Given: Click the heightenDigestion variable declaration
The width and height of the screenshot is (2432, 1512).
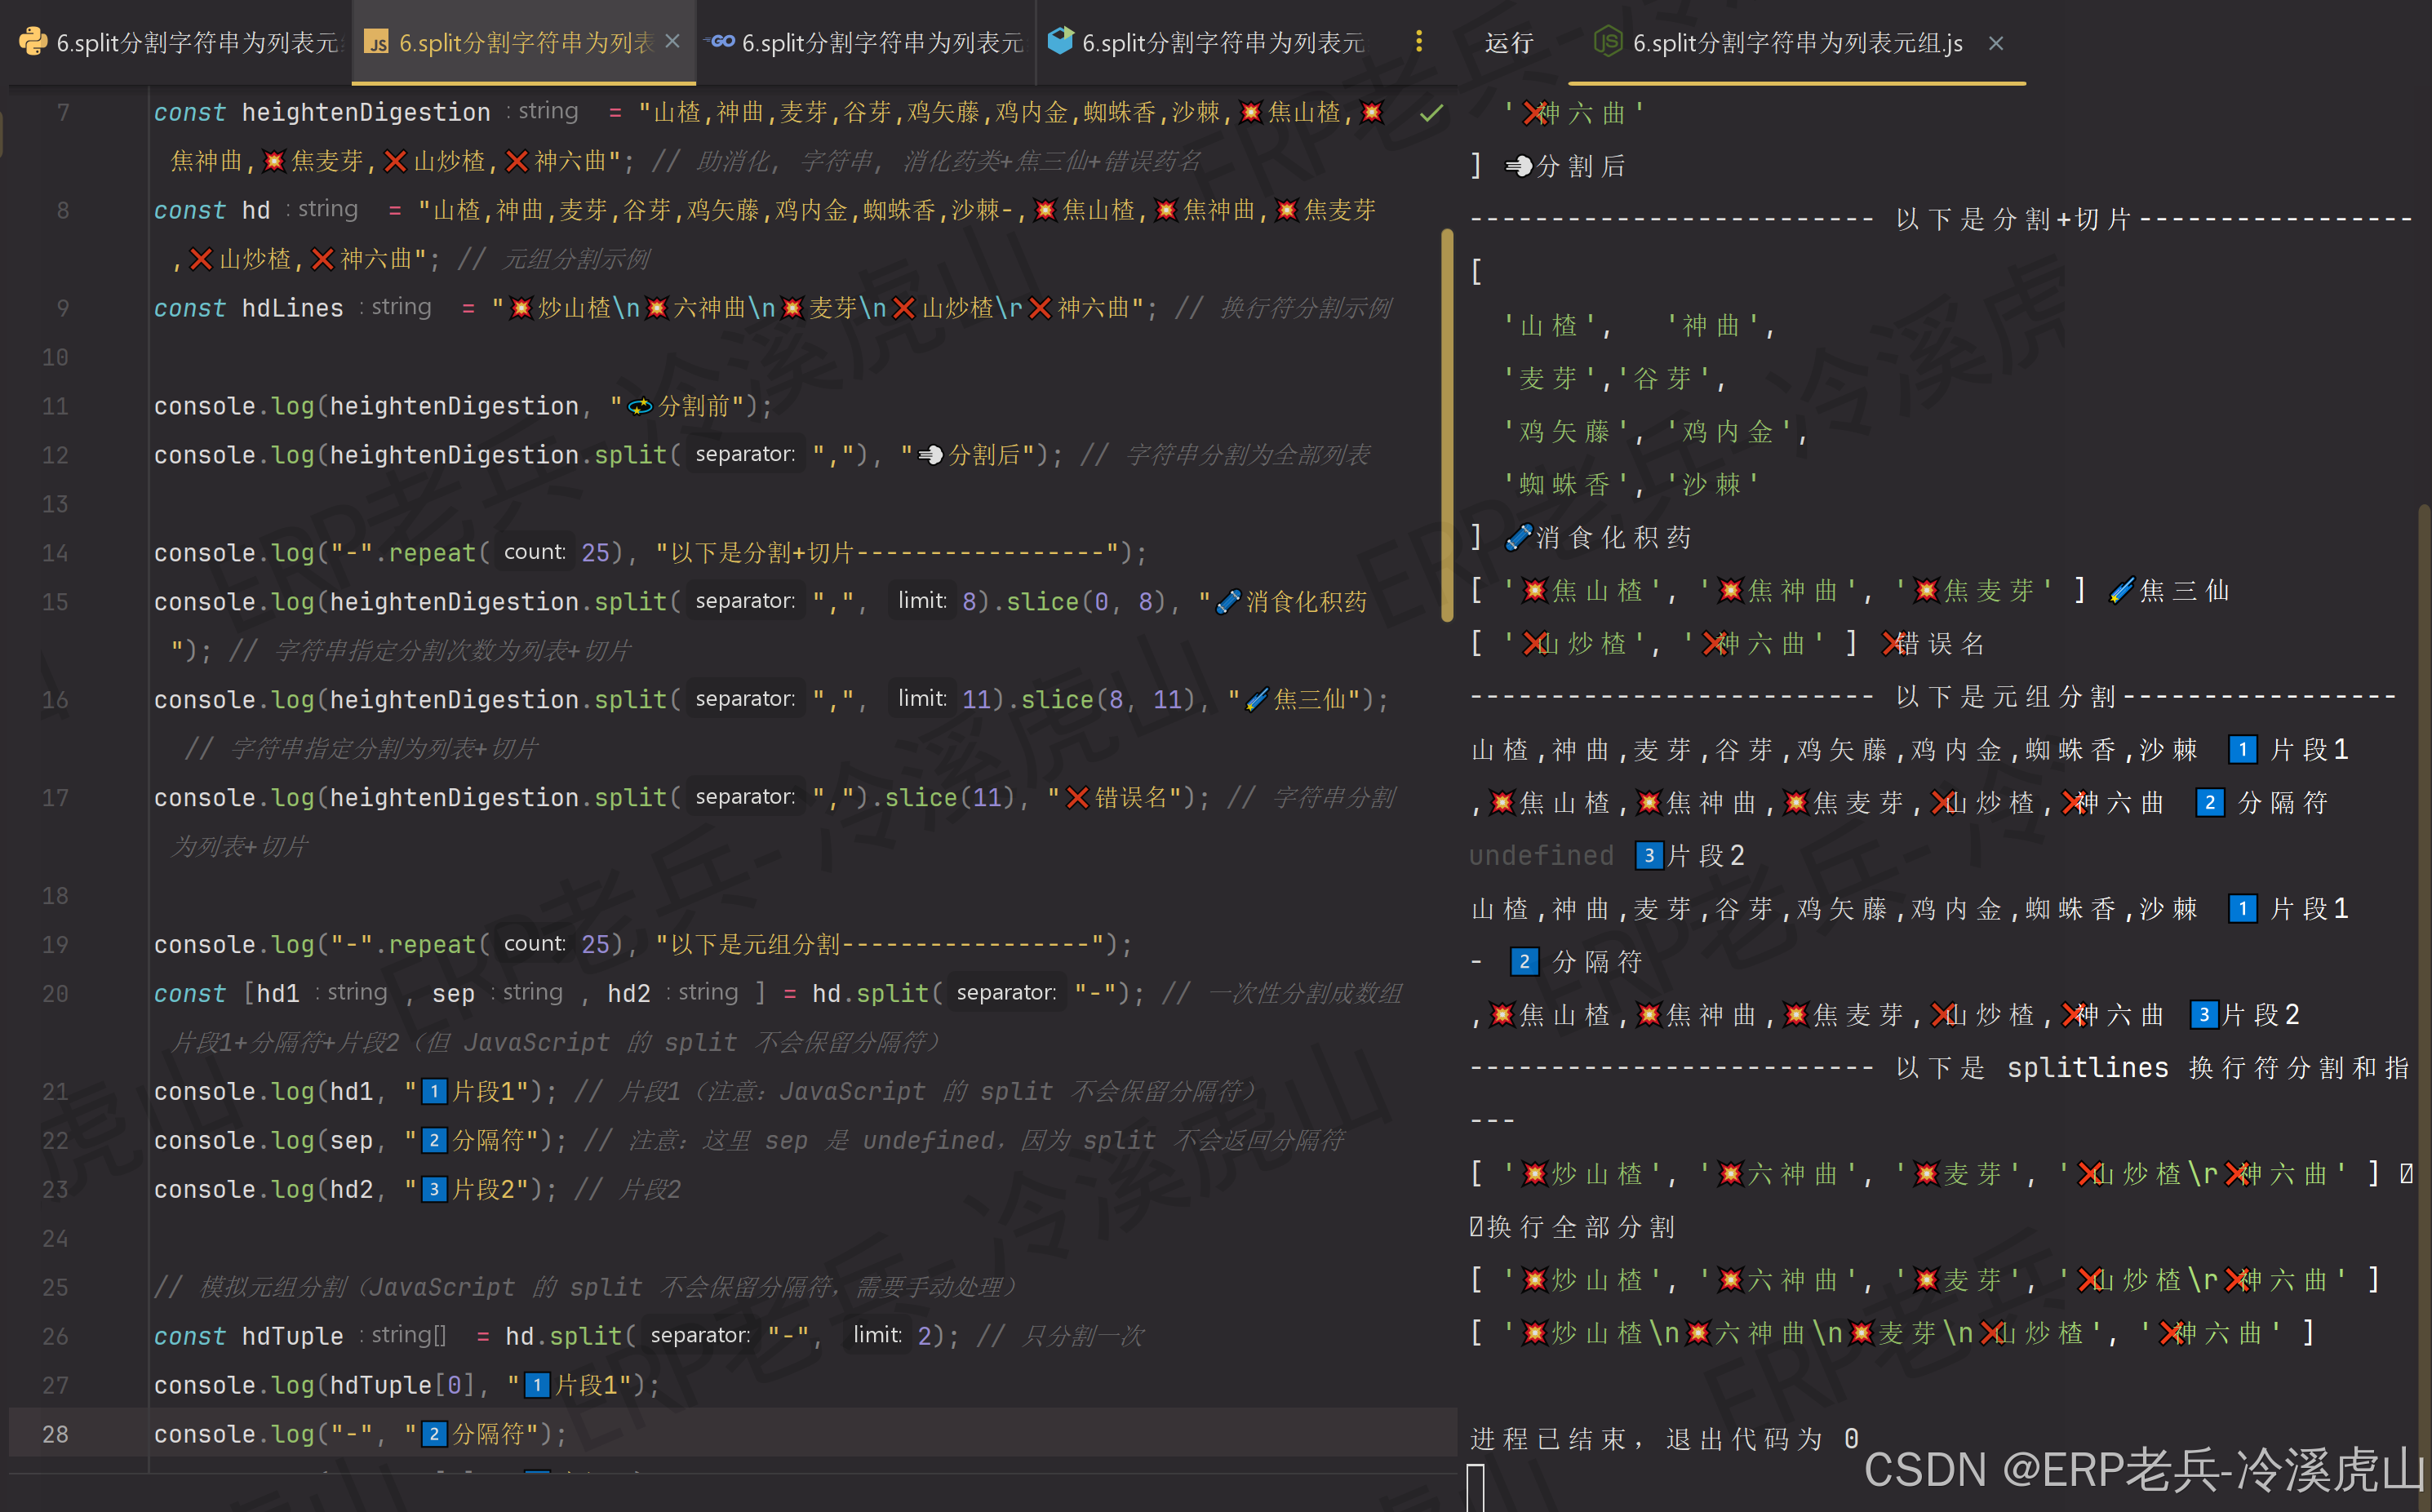Looking at the screenshot, I should point(365,112).
